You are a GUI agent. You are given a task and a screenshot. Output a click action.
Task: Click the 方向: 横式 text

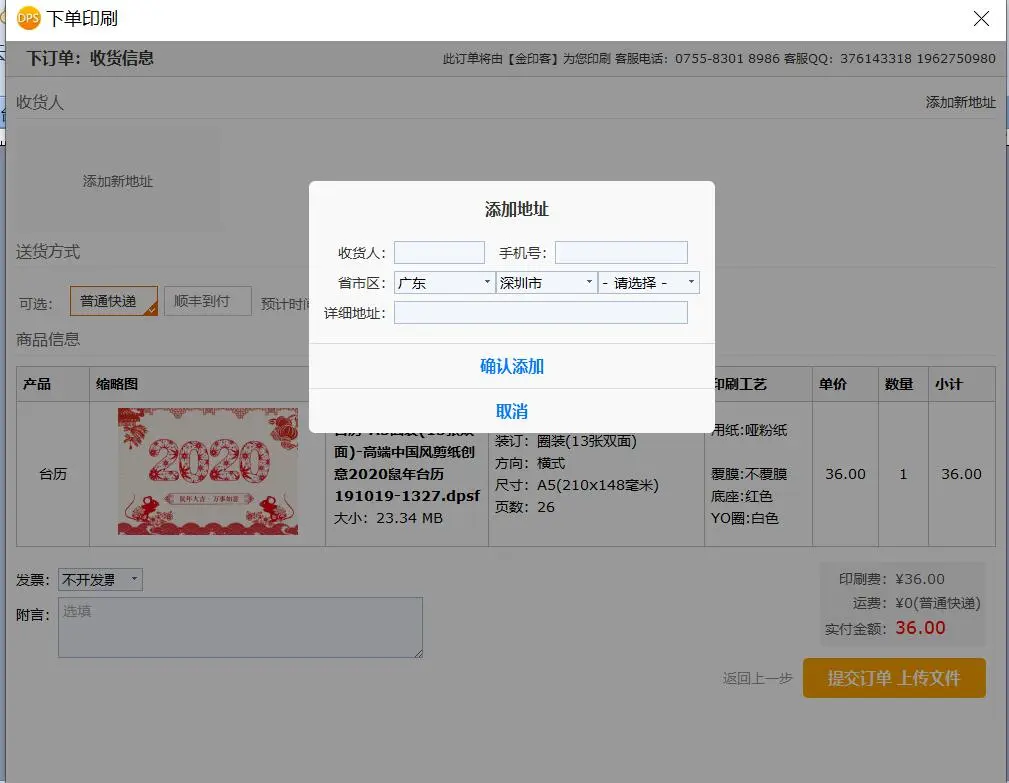530,463
